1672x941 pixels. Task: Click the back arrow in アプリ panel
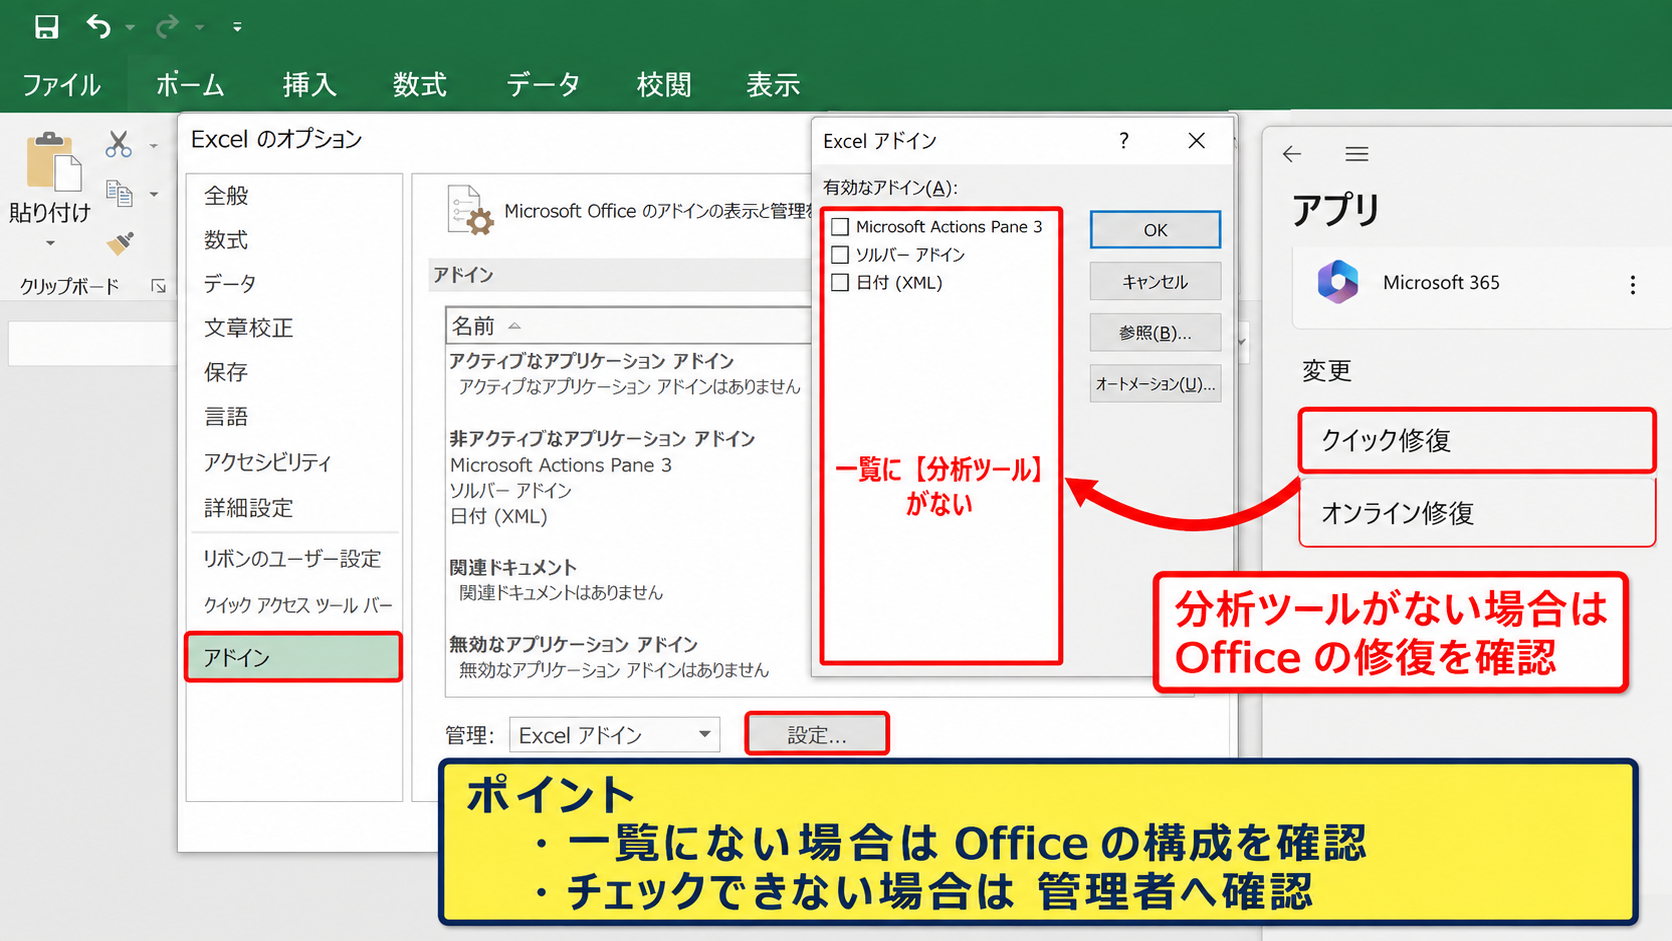(1292, 154)
